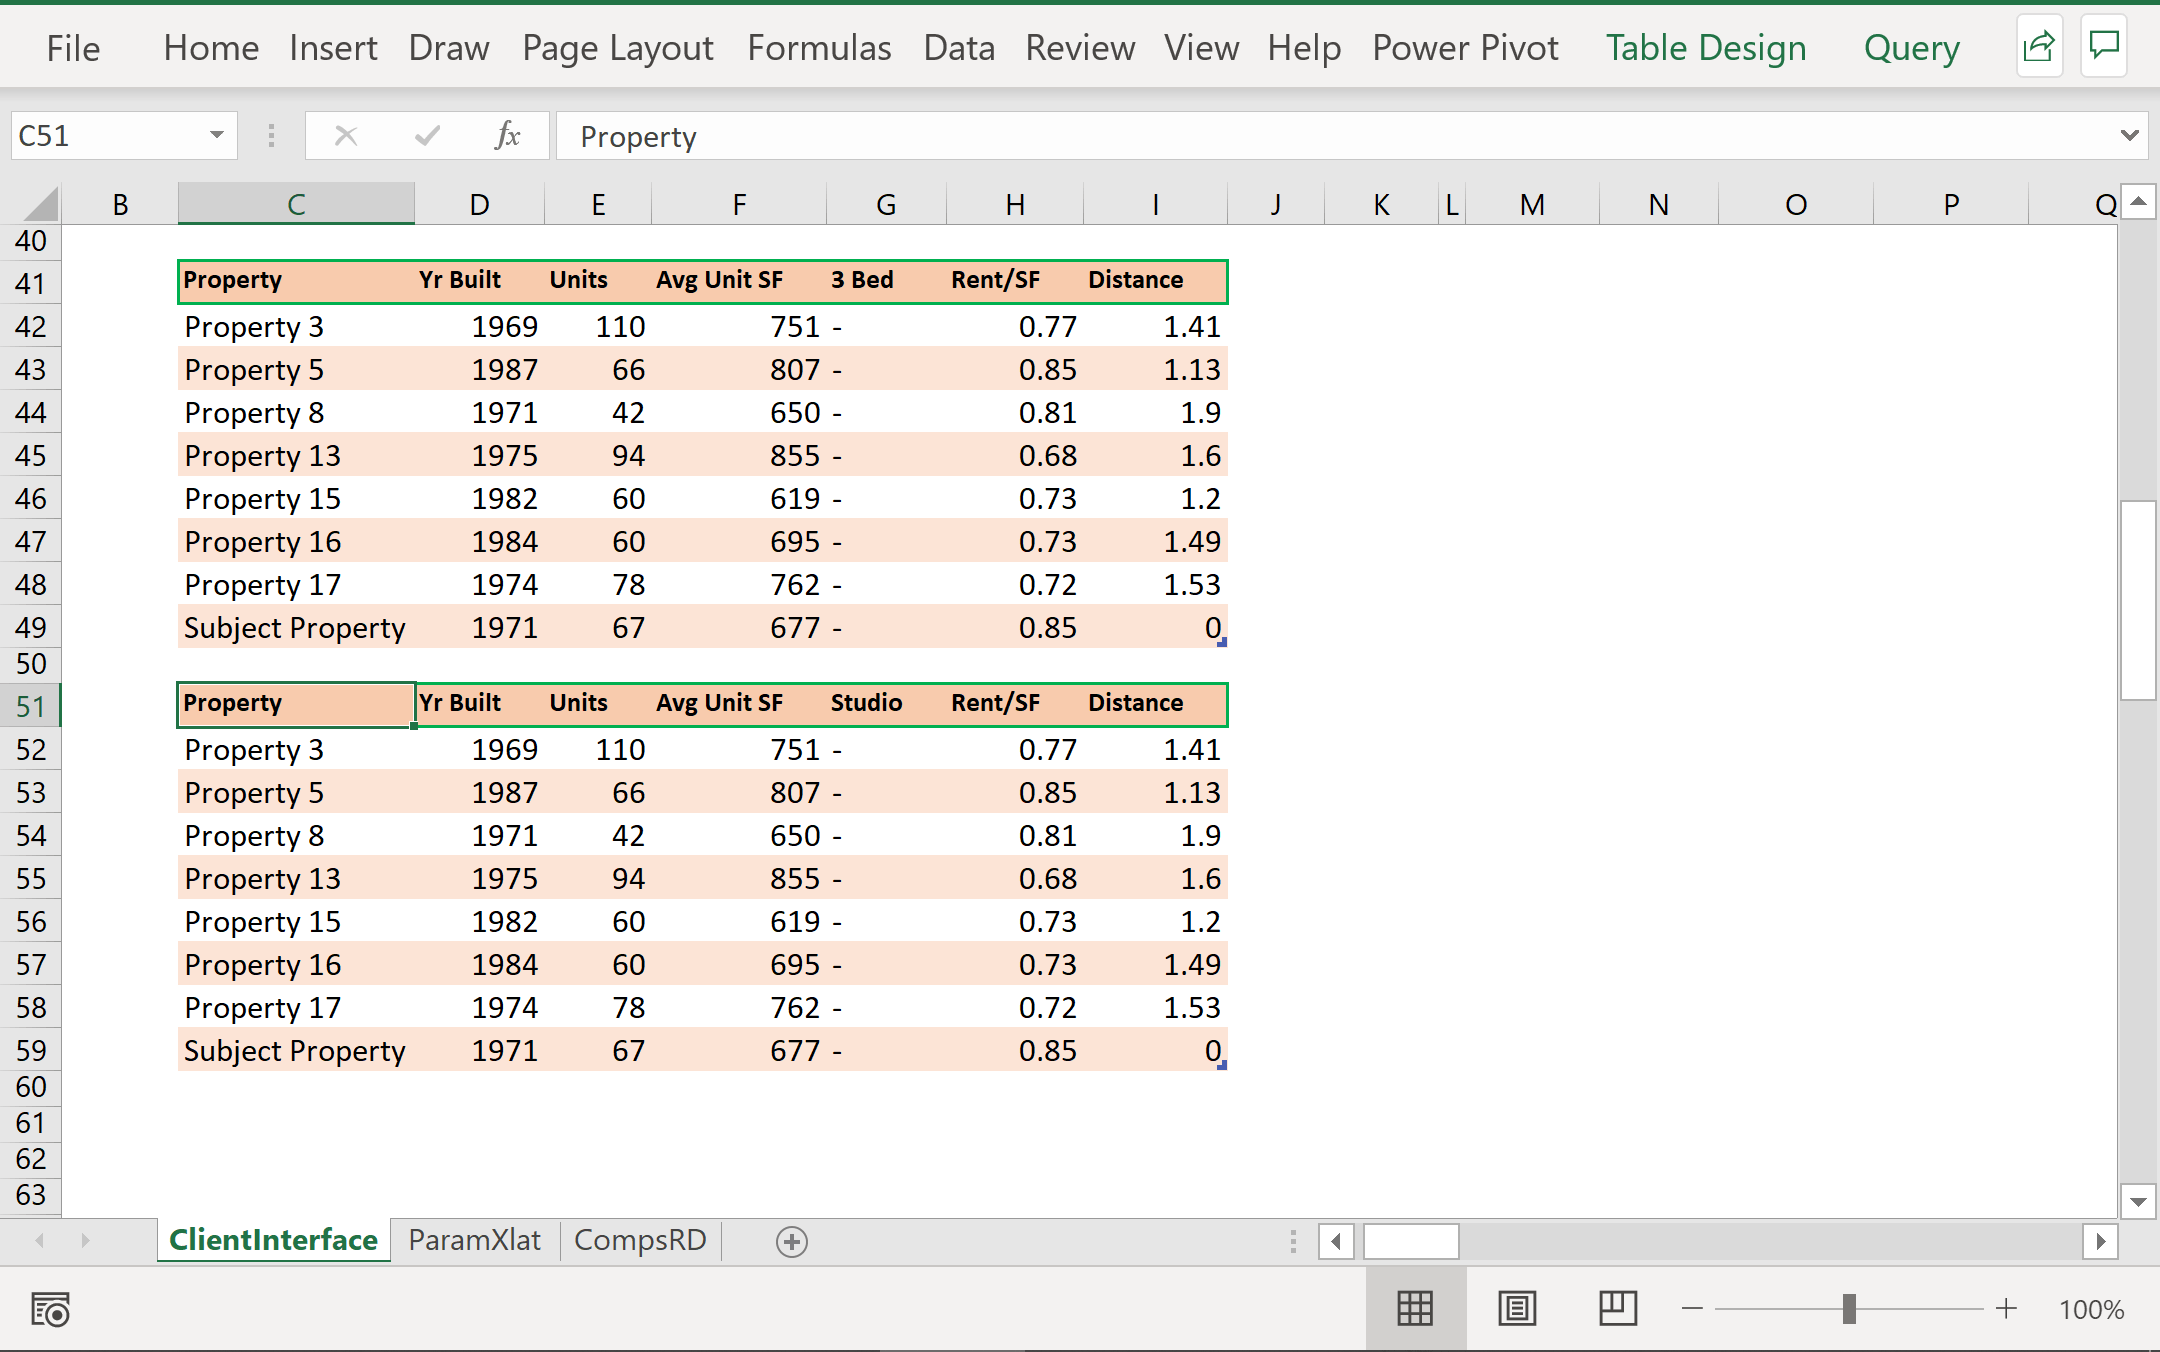Screen dimensions: 2160x1352
Task: Click the Insert Function fx icon
Action: (x=507, y=136)
